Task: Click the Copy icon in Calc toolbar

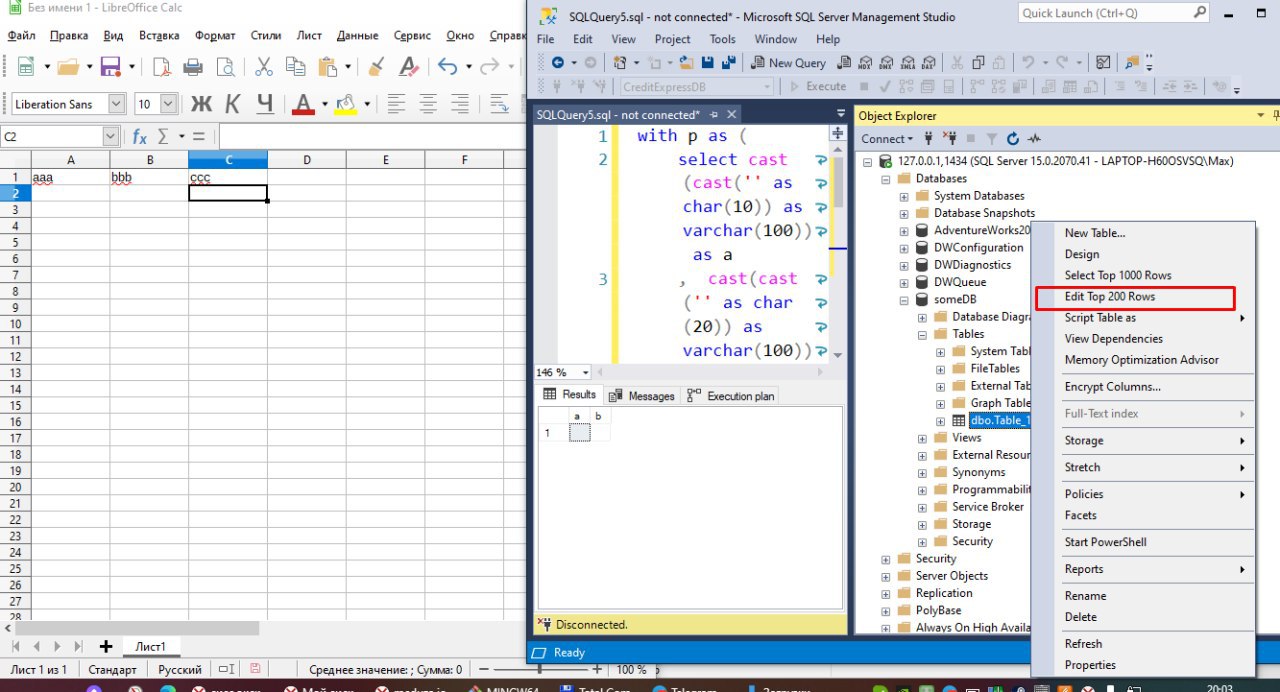Action: point(295,67)
